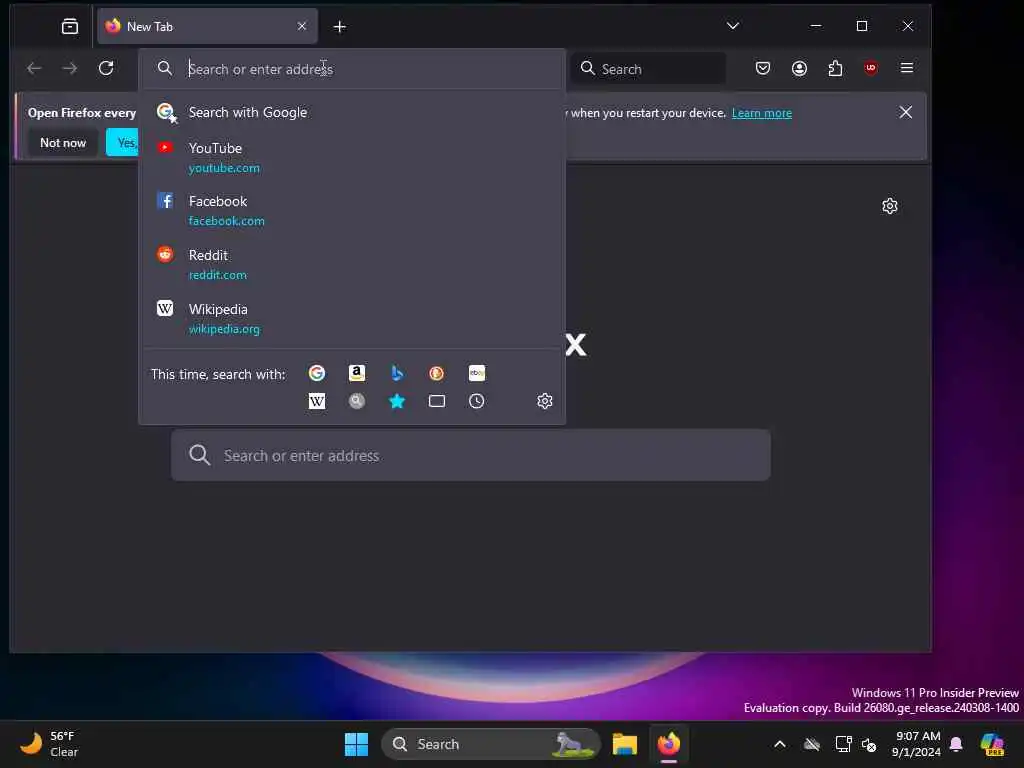Open search settings gear in dropdown
This screenshot has height=768, width=1024.
pos(545,401)
